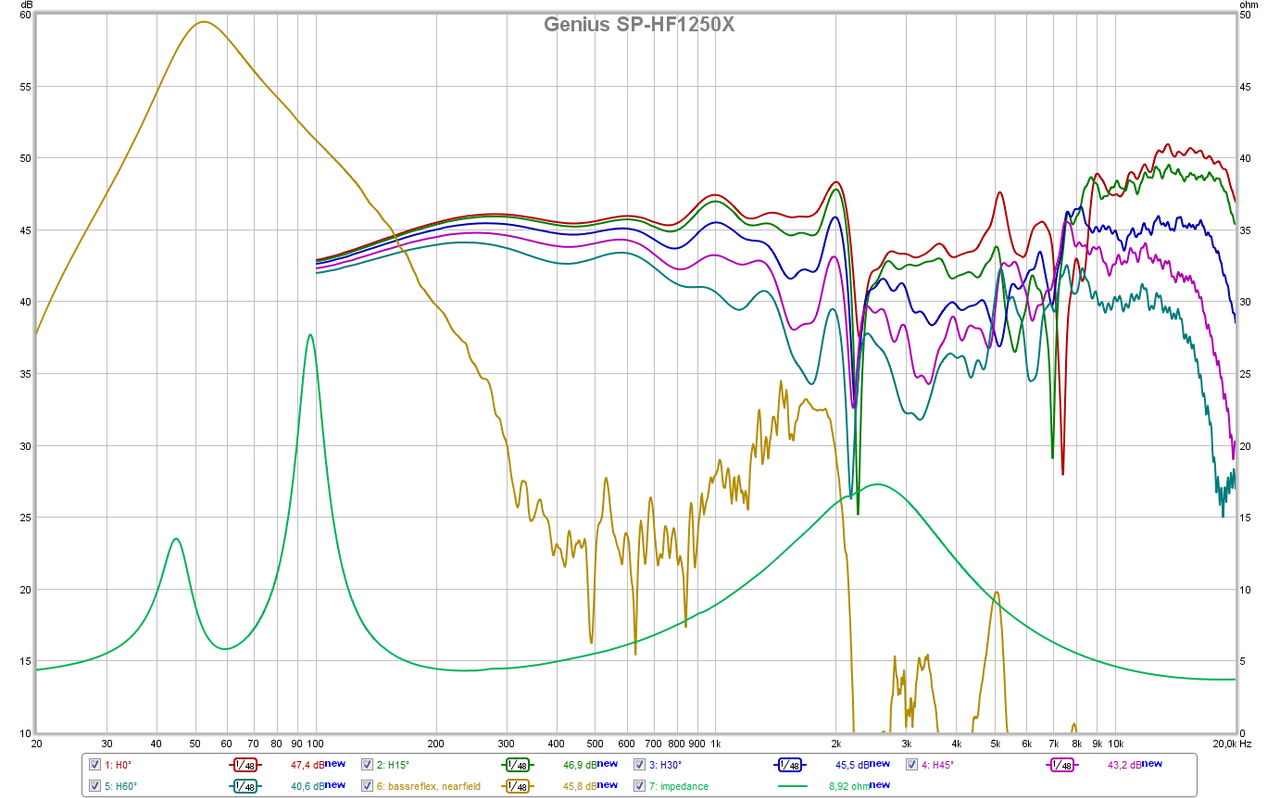Click the red 1/48 smoothing icon for H0°
Image resolution: width=1280 pixels, height=798 pixels.
(x=246, y=765)
